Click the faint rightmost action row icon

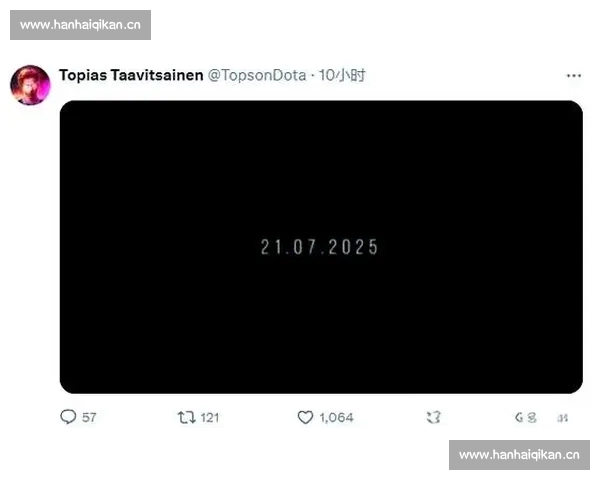pos(562,418)
